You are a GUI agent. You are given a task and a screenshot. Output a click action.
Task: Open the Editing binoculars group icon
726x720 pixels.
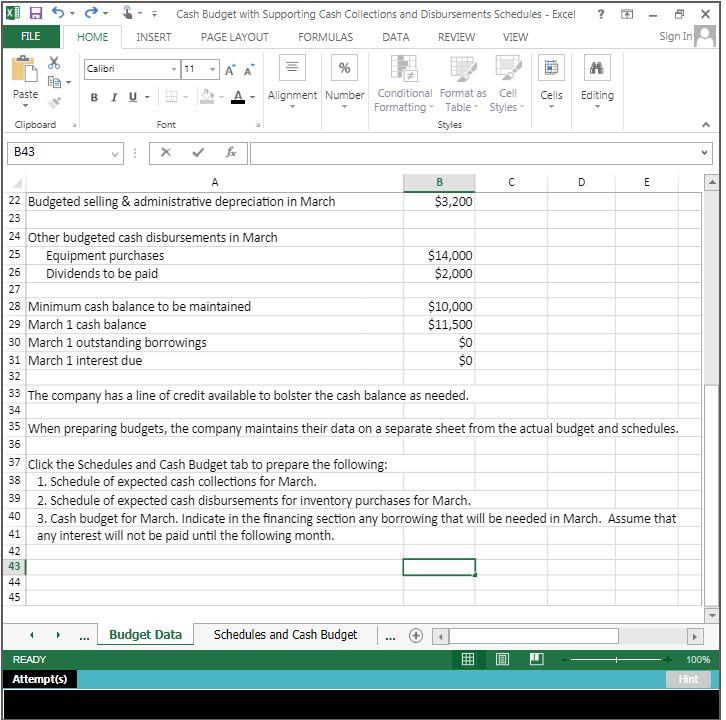tap(597, 68)
